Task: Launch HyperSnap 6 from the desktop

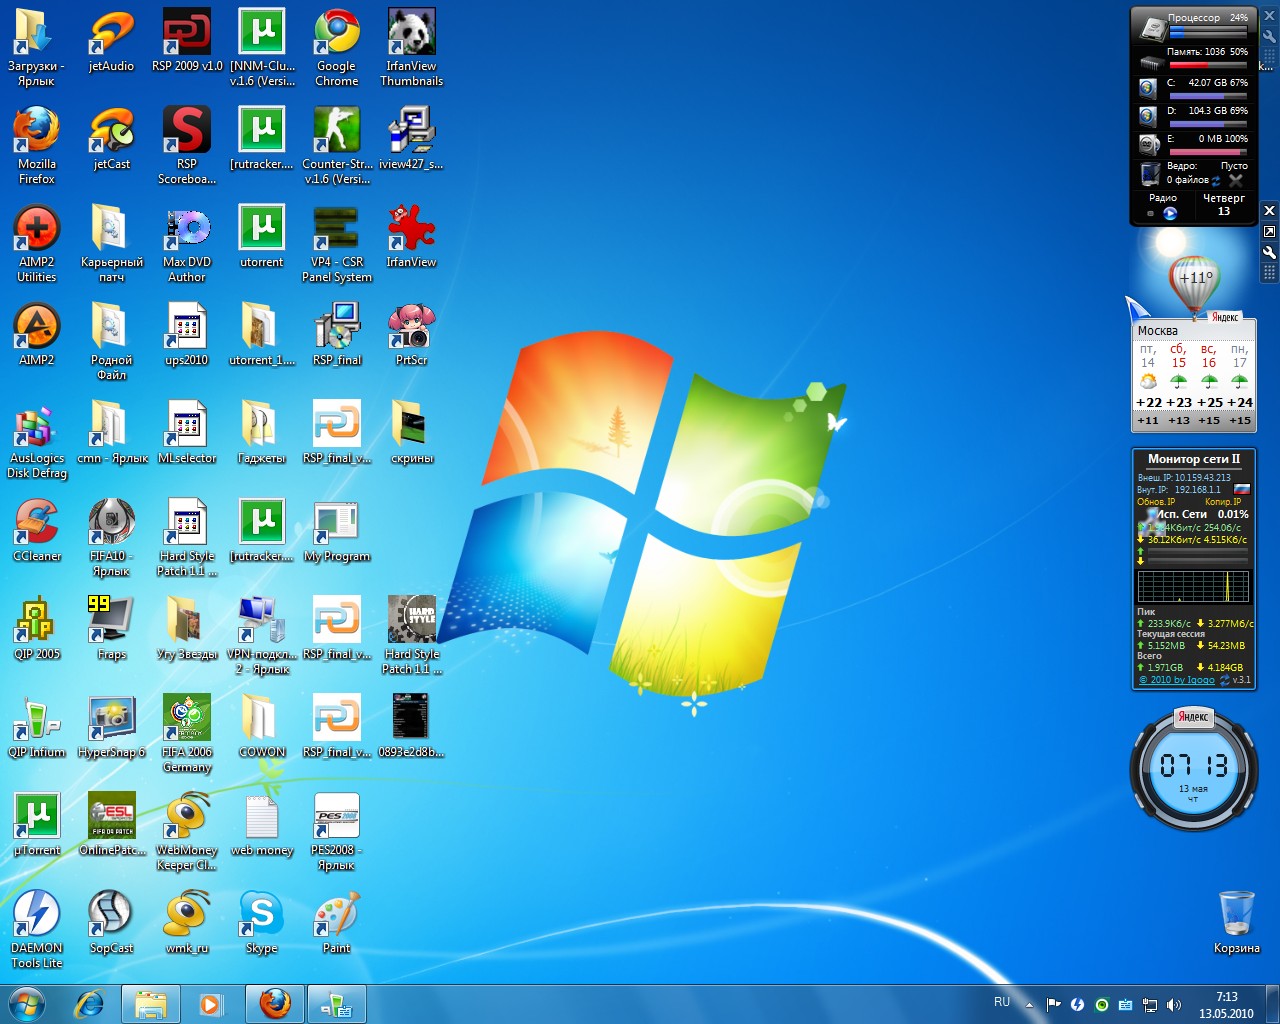Action: (111, 726)
